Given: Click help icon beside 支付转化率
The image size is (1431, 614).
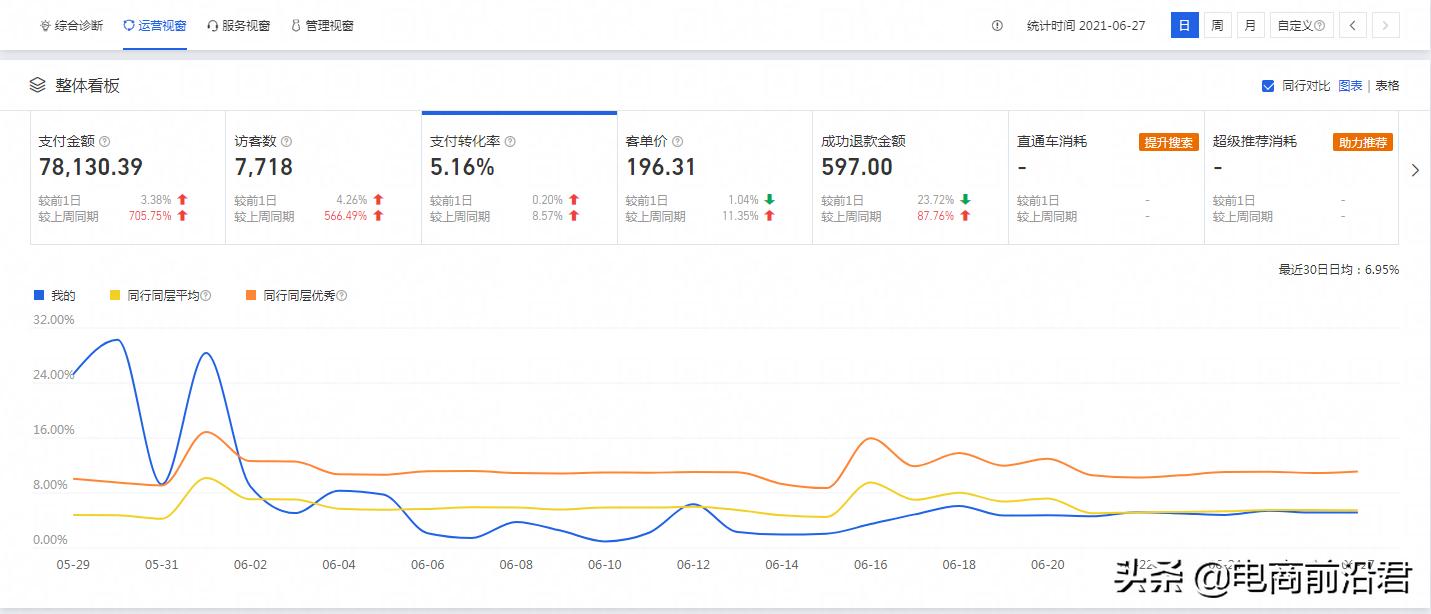Looking at the screenshot, I should [510, 142].
